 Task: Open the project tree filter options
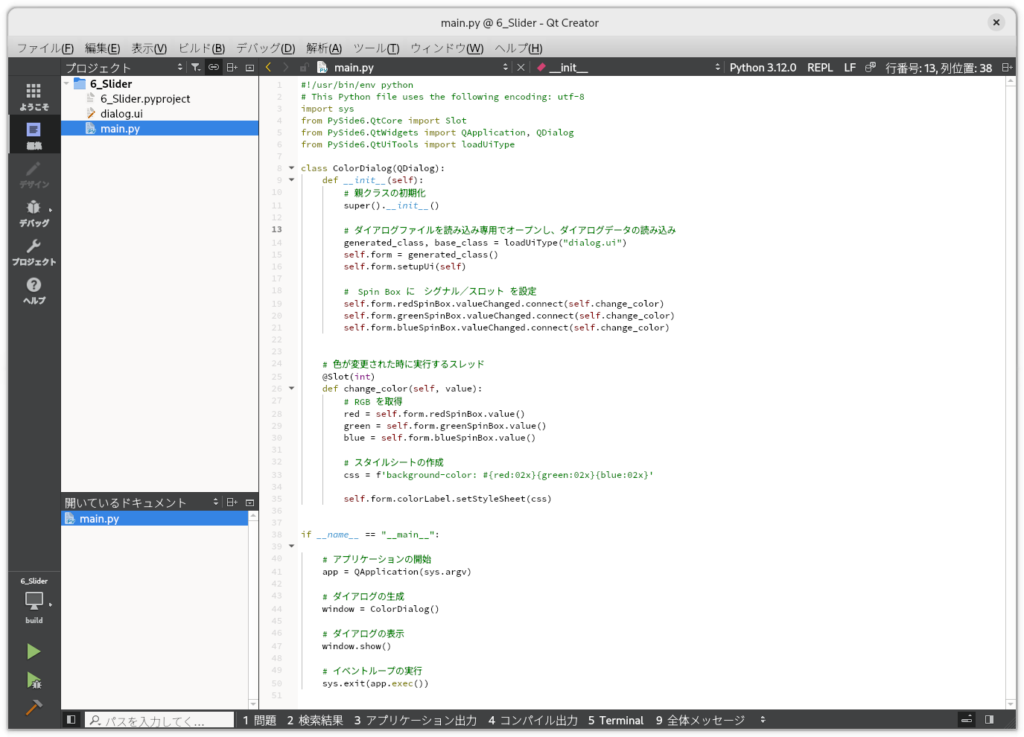click(x=195, y=67)
